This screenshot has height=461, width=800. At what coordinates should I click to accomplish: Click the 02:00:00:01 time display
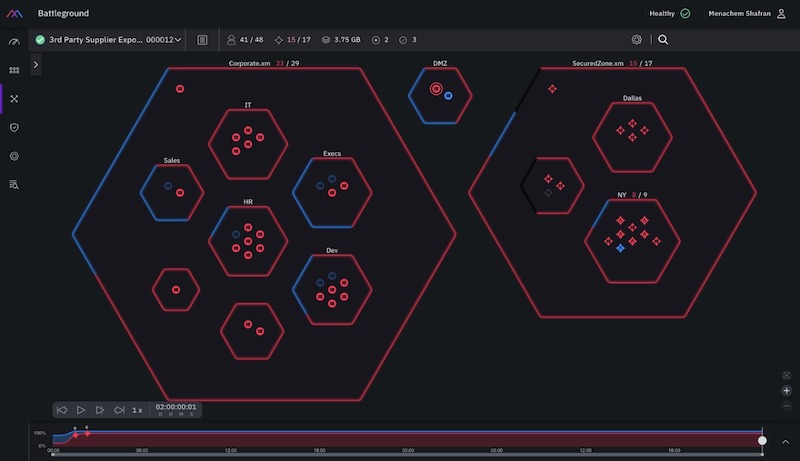176,409
